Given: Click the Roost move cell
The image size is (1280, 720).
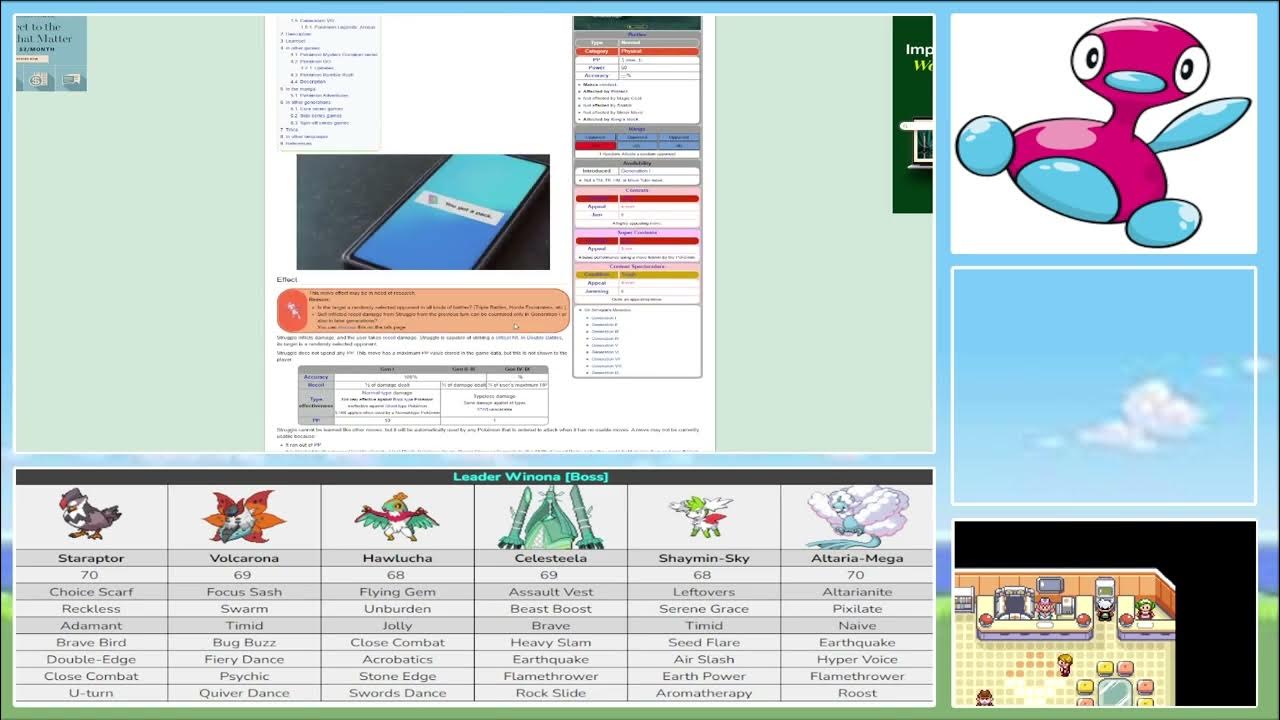Looking at the screenshot, I should point(857,693).
